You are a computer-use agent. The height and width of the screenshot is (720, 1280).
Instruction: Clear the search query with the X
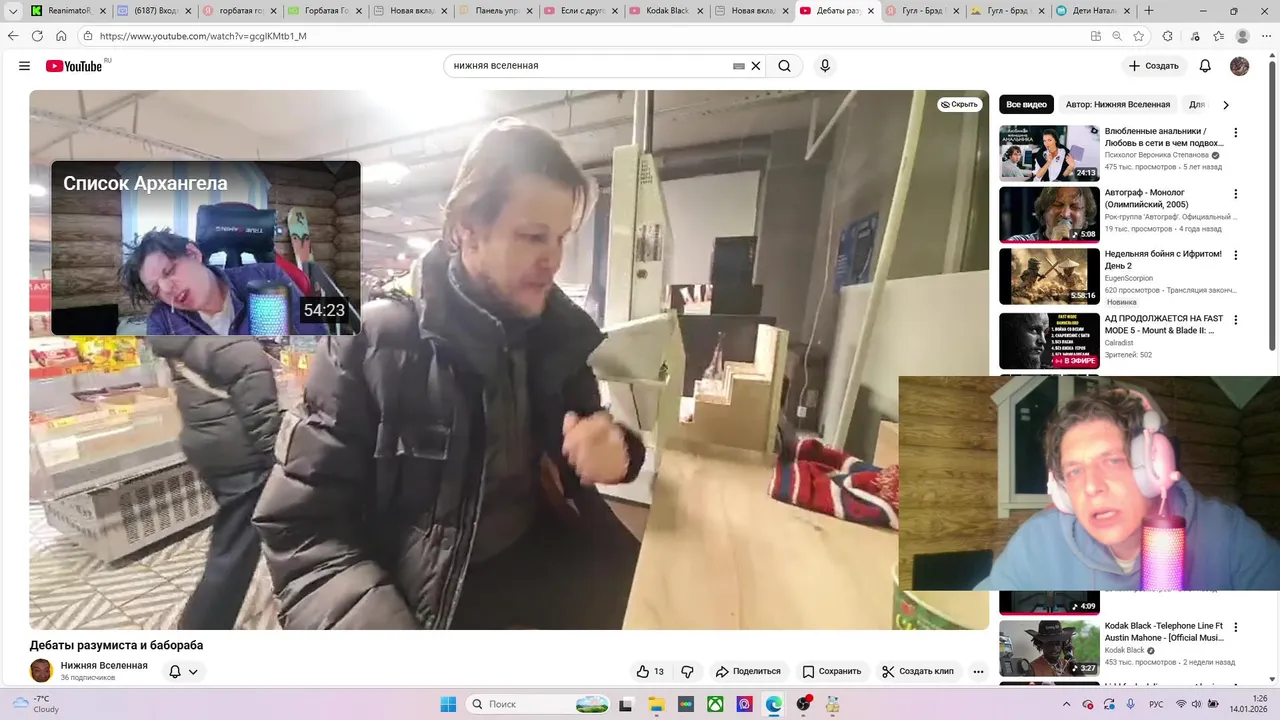[756, 66]
